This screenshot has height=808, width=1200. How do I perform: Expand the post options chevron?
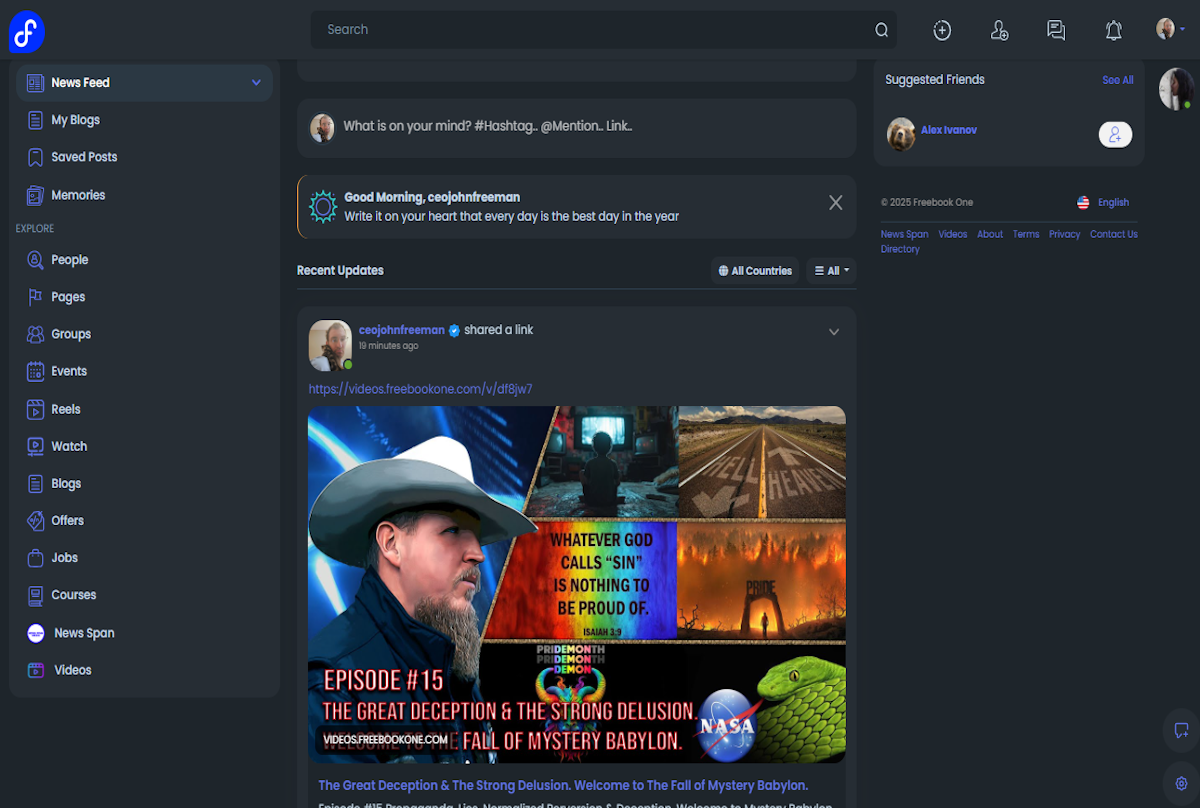click(x=833, y=332)
